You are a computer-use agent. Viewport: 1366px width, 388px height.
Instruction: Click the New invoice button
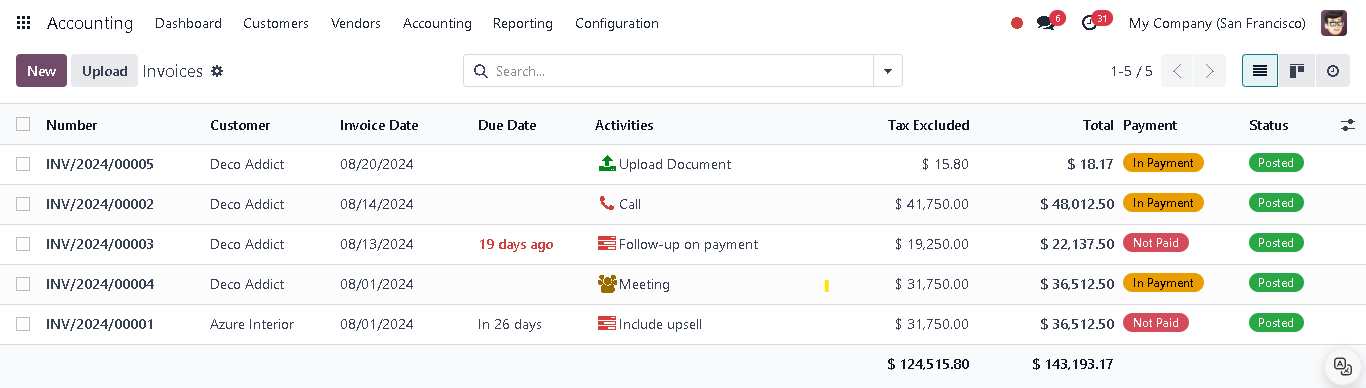point(41,71)
